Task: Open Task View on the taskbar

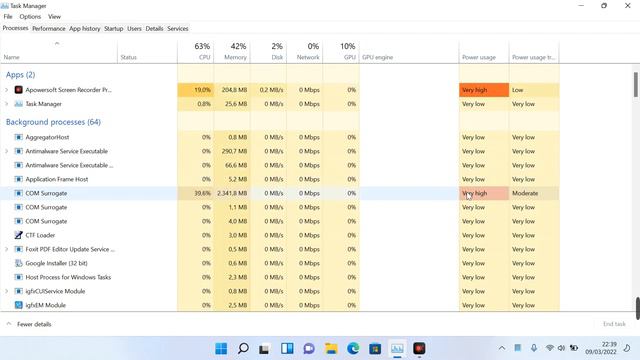Action: (264, 349)
